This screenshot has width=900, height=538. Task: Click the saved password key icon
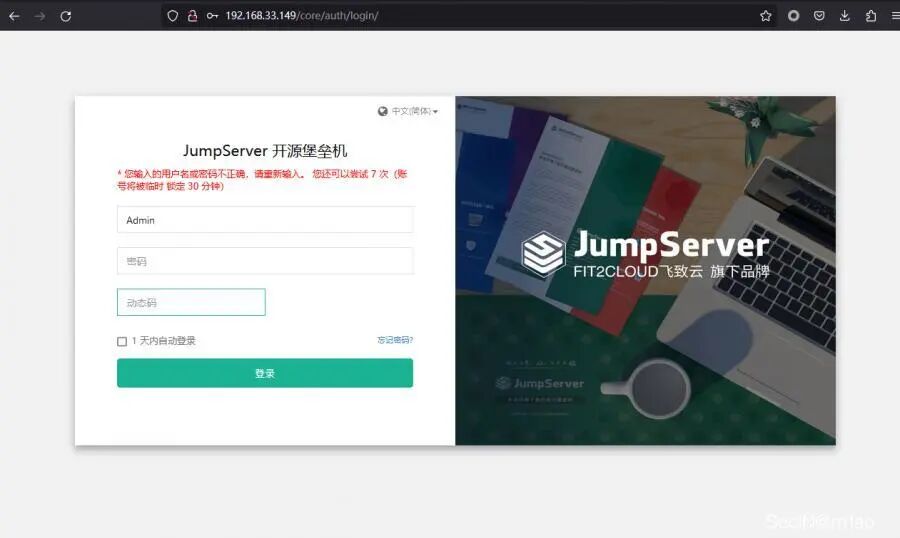212,16
